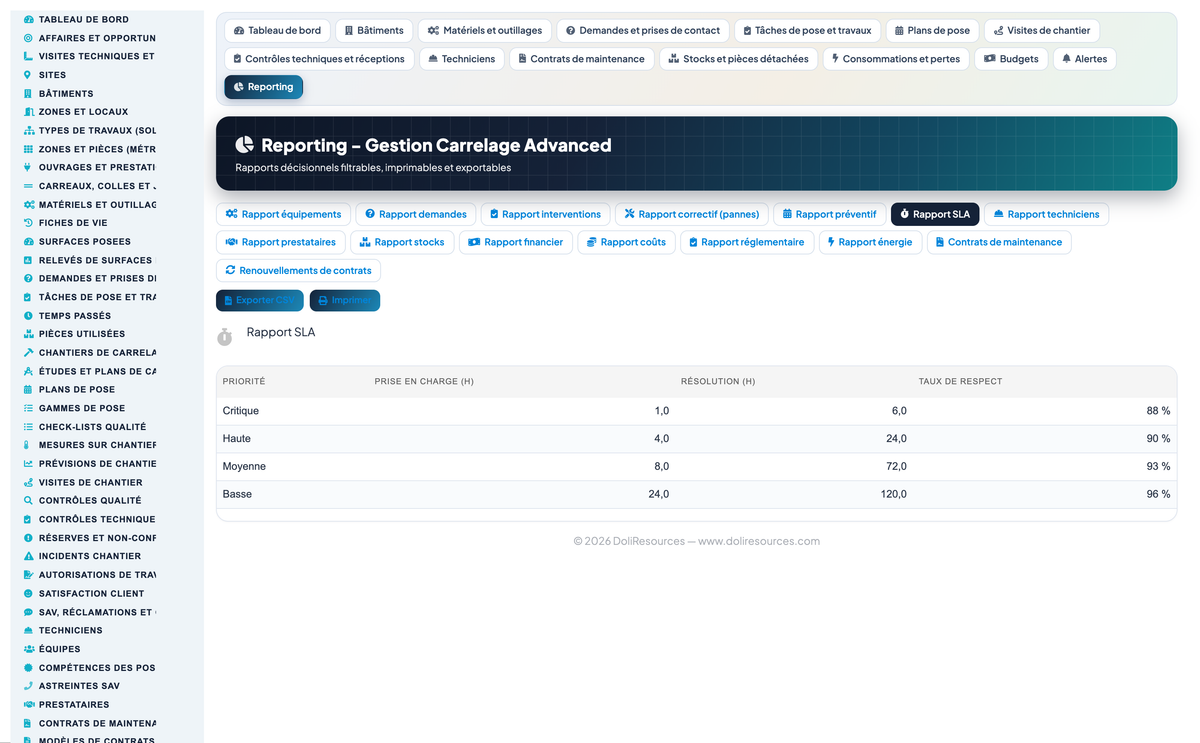Switch to Tâches de pose et travaux tab

point(808,31)
